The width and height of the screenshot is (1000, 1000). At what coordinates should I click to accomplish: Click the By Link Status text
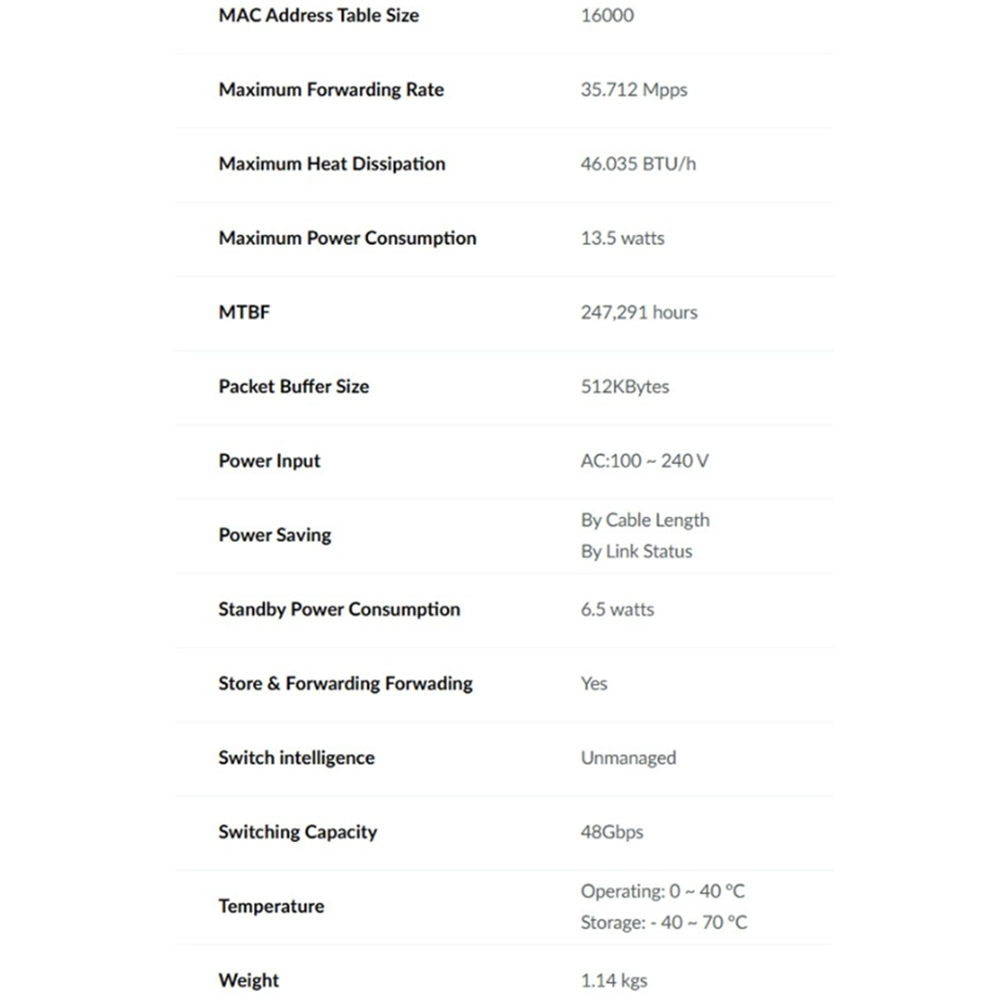point(636,551)
